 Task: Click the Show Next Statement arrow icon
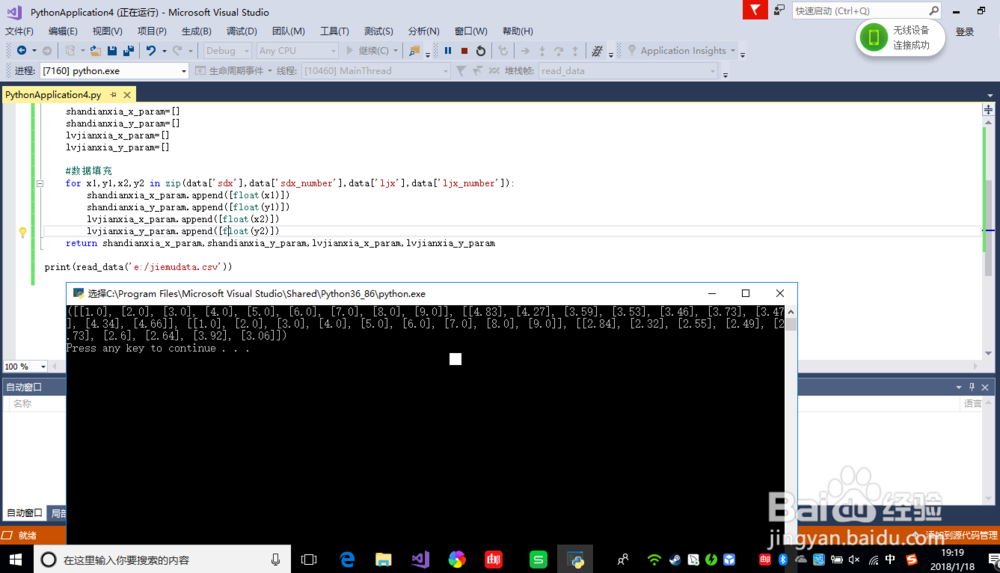[x=525, y=50]
